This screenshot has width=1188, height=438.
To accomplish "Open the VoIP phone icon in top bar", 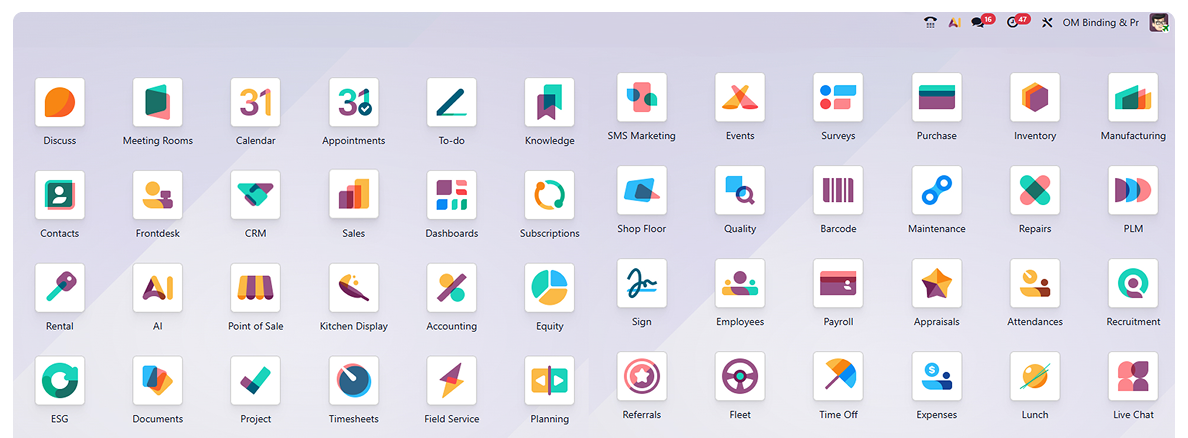I will (x=930, y=23).
